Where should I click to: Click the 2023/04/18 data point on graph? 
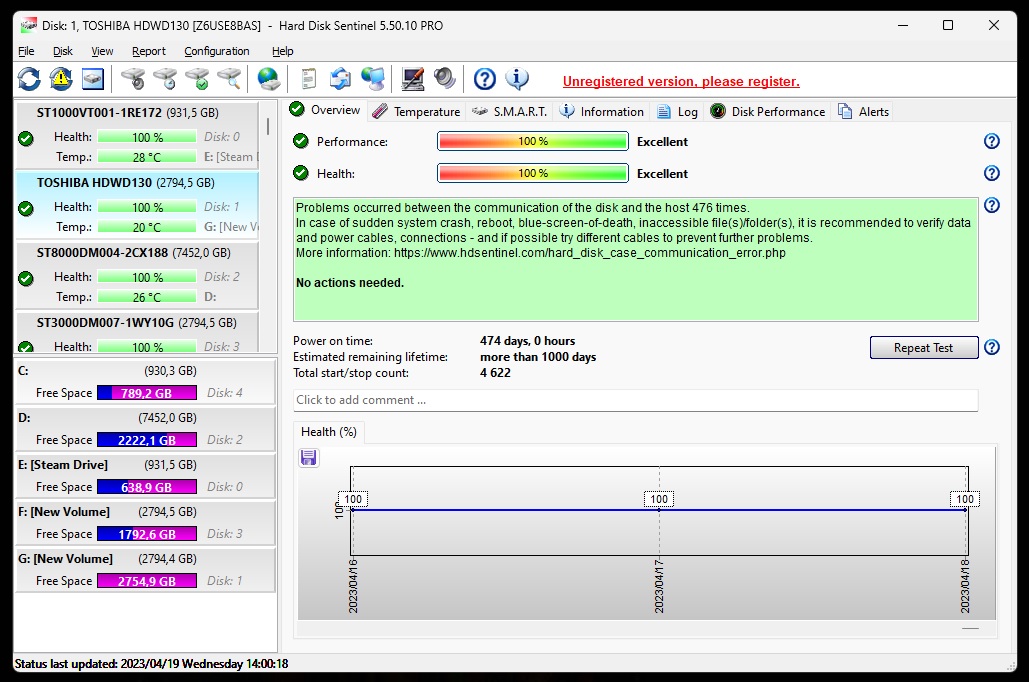(966, 509)
